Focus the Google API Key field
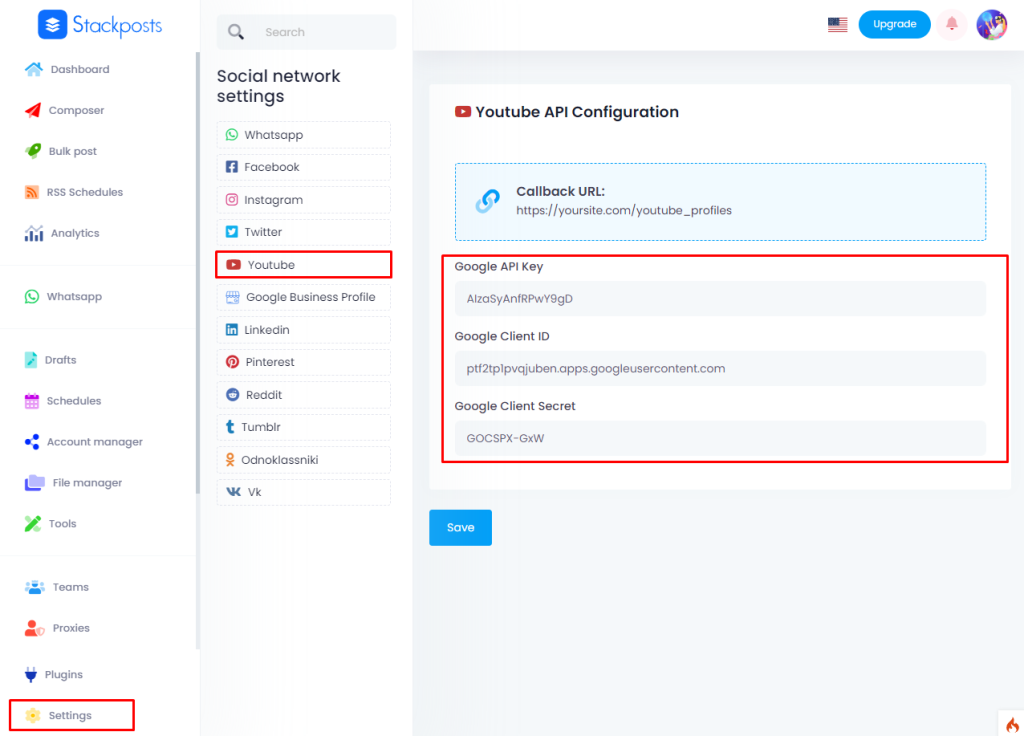This screenshot has width=1024, height=736. (720, 298)
